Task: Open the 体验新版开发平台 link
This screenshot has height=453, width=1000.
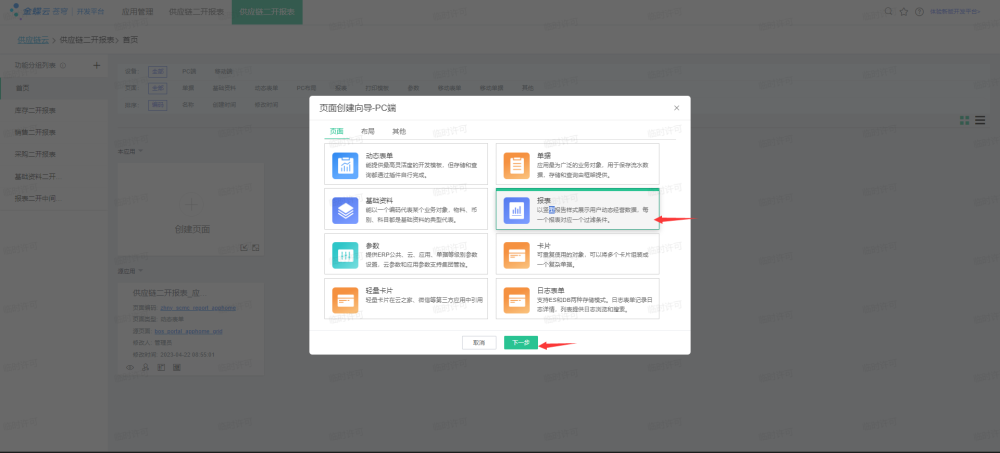Action: click(954, 11)
